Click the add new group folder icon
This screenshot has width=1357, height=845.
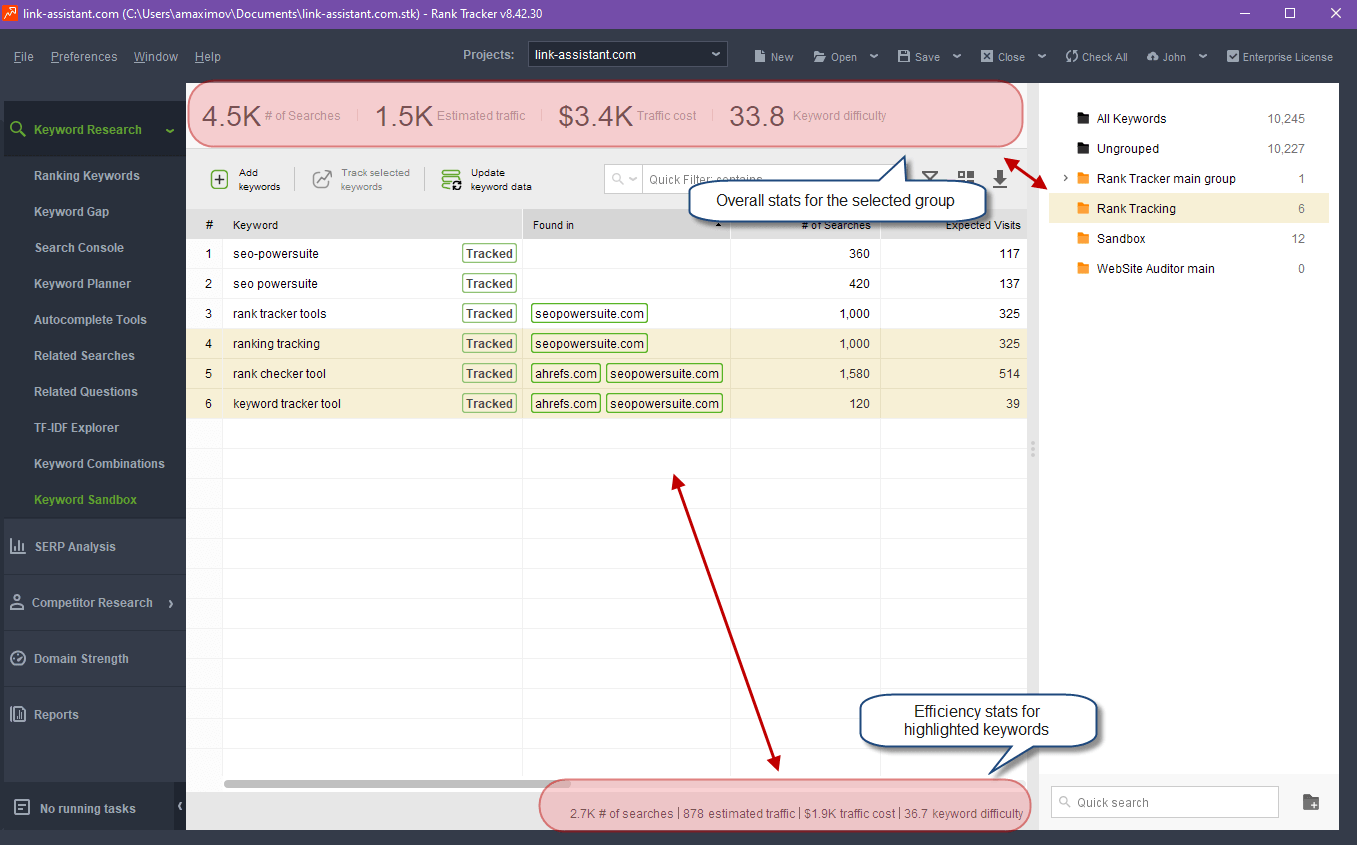point(1311,802)
